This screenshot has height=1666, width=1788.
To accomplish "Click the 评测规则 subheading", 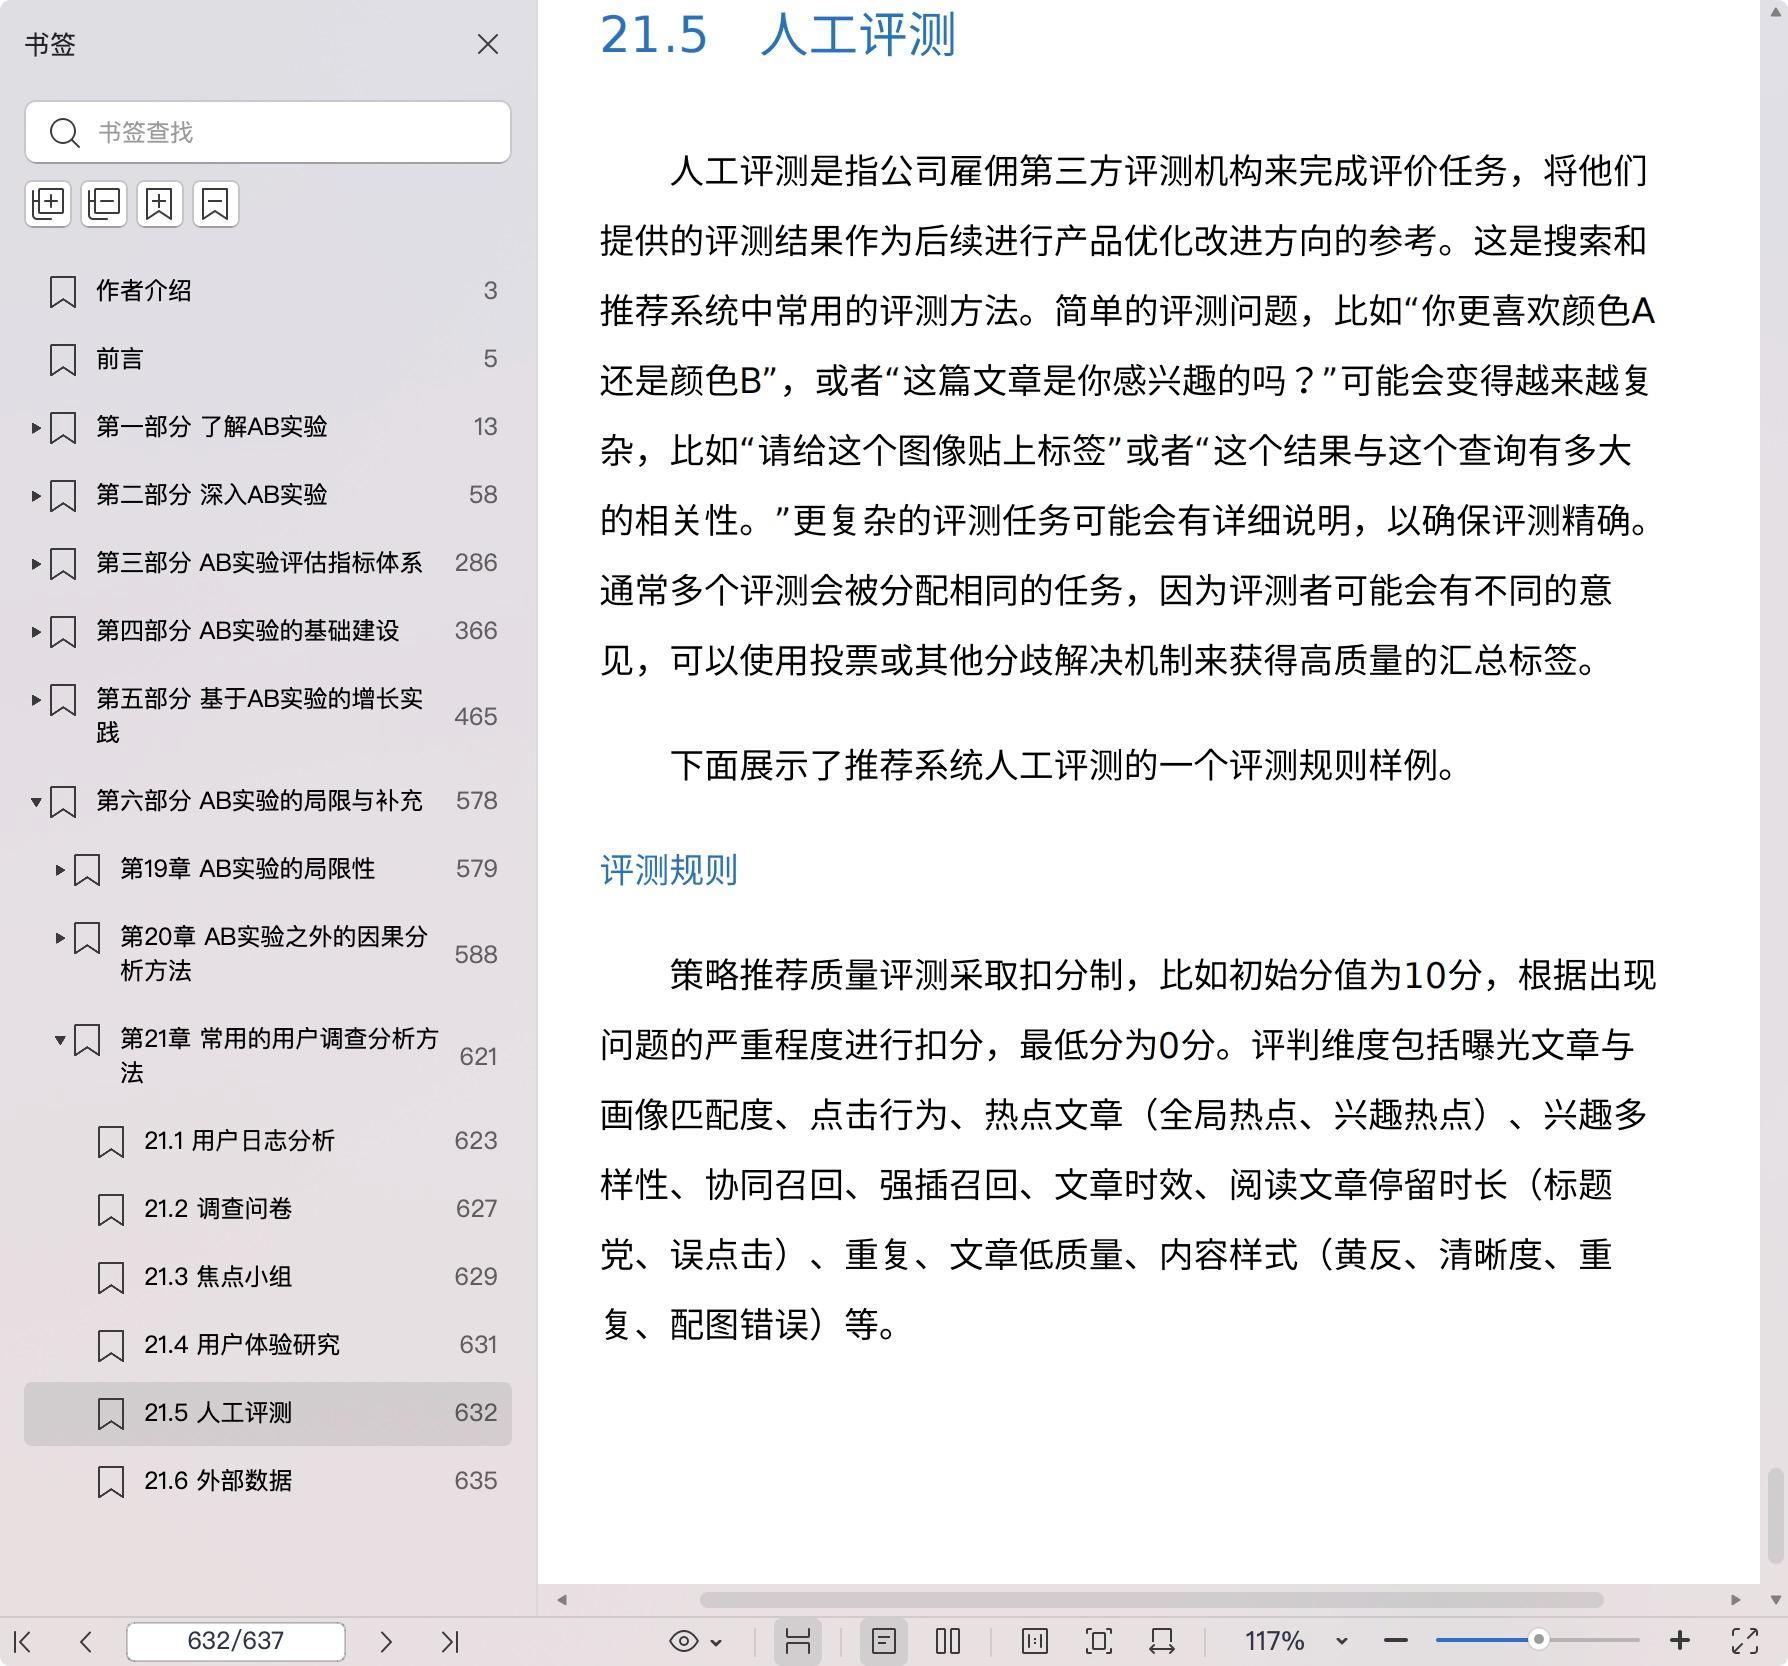I will pos(668,870).
